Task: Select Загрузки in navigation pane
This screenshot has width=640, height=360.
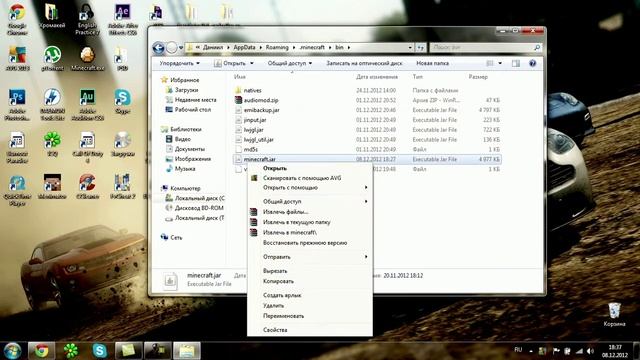Action: pos(187,90)
